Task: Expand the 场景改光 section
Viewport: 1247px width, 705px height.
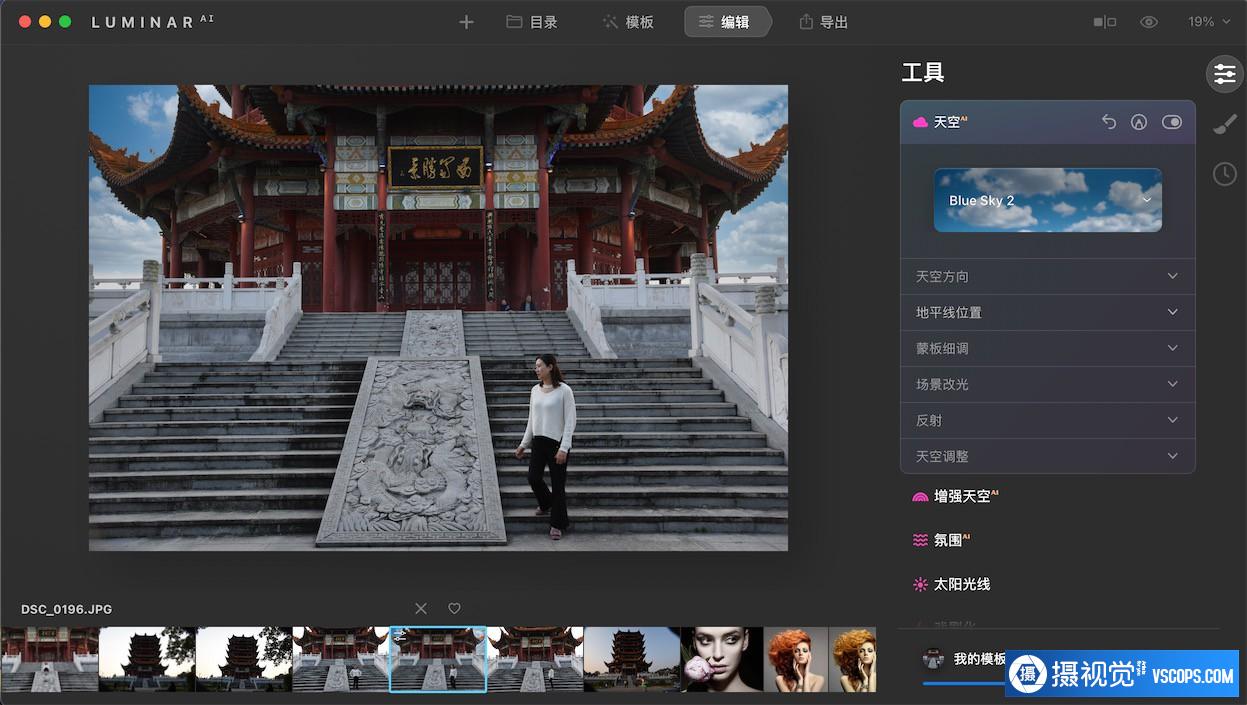Action: (1047, 385)
